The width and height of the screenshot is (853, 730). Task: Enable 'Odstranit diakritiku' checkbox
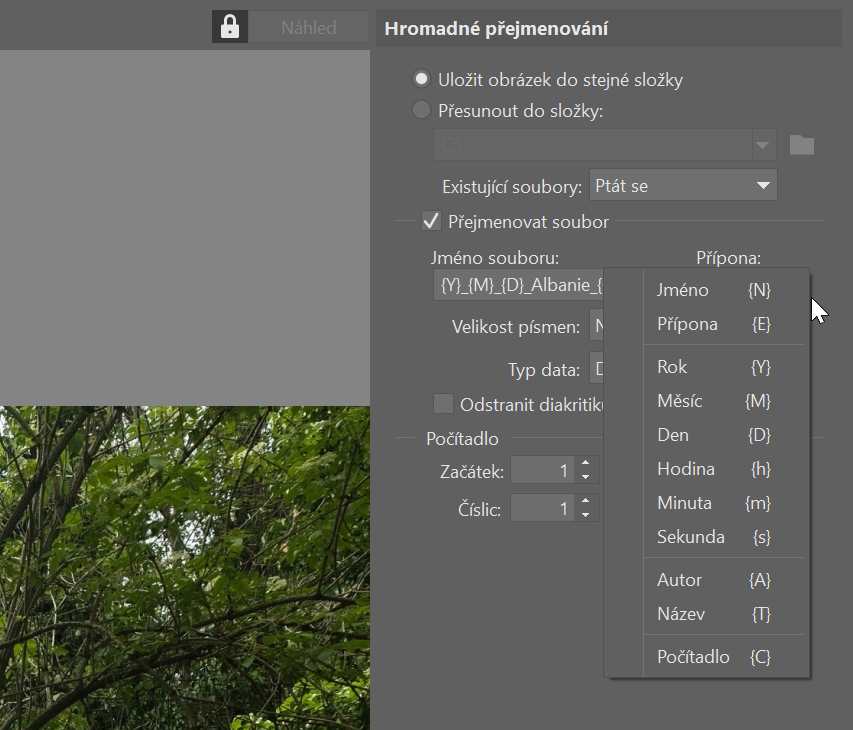tap(443, 404)
